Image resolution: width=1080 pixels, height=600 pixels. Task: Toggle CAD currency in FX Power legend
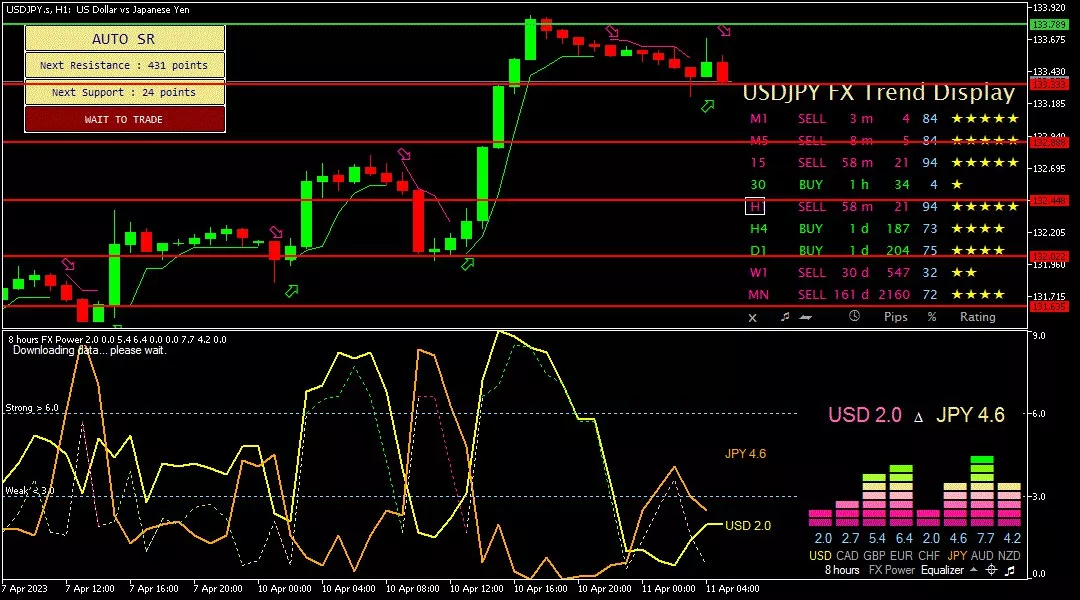[847, 555]
